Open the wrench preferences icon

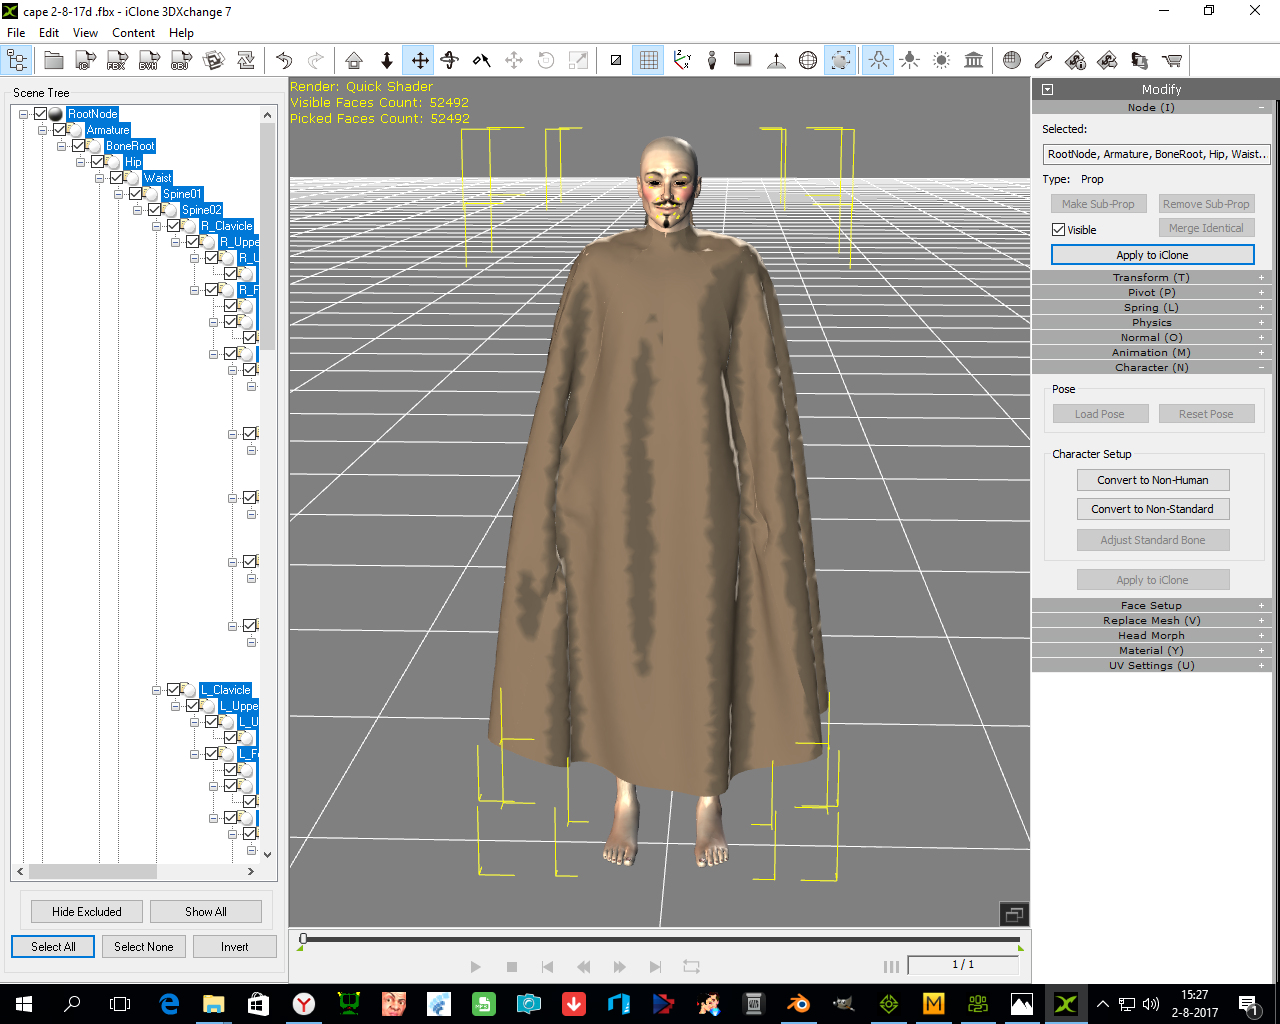pos(1043,61)
